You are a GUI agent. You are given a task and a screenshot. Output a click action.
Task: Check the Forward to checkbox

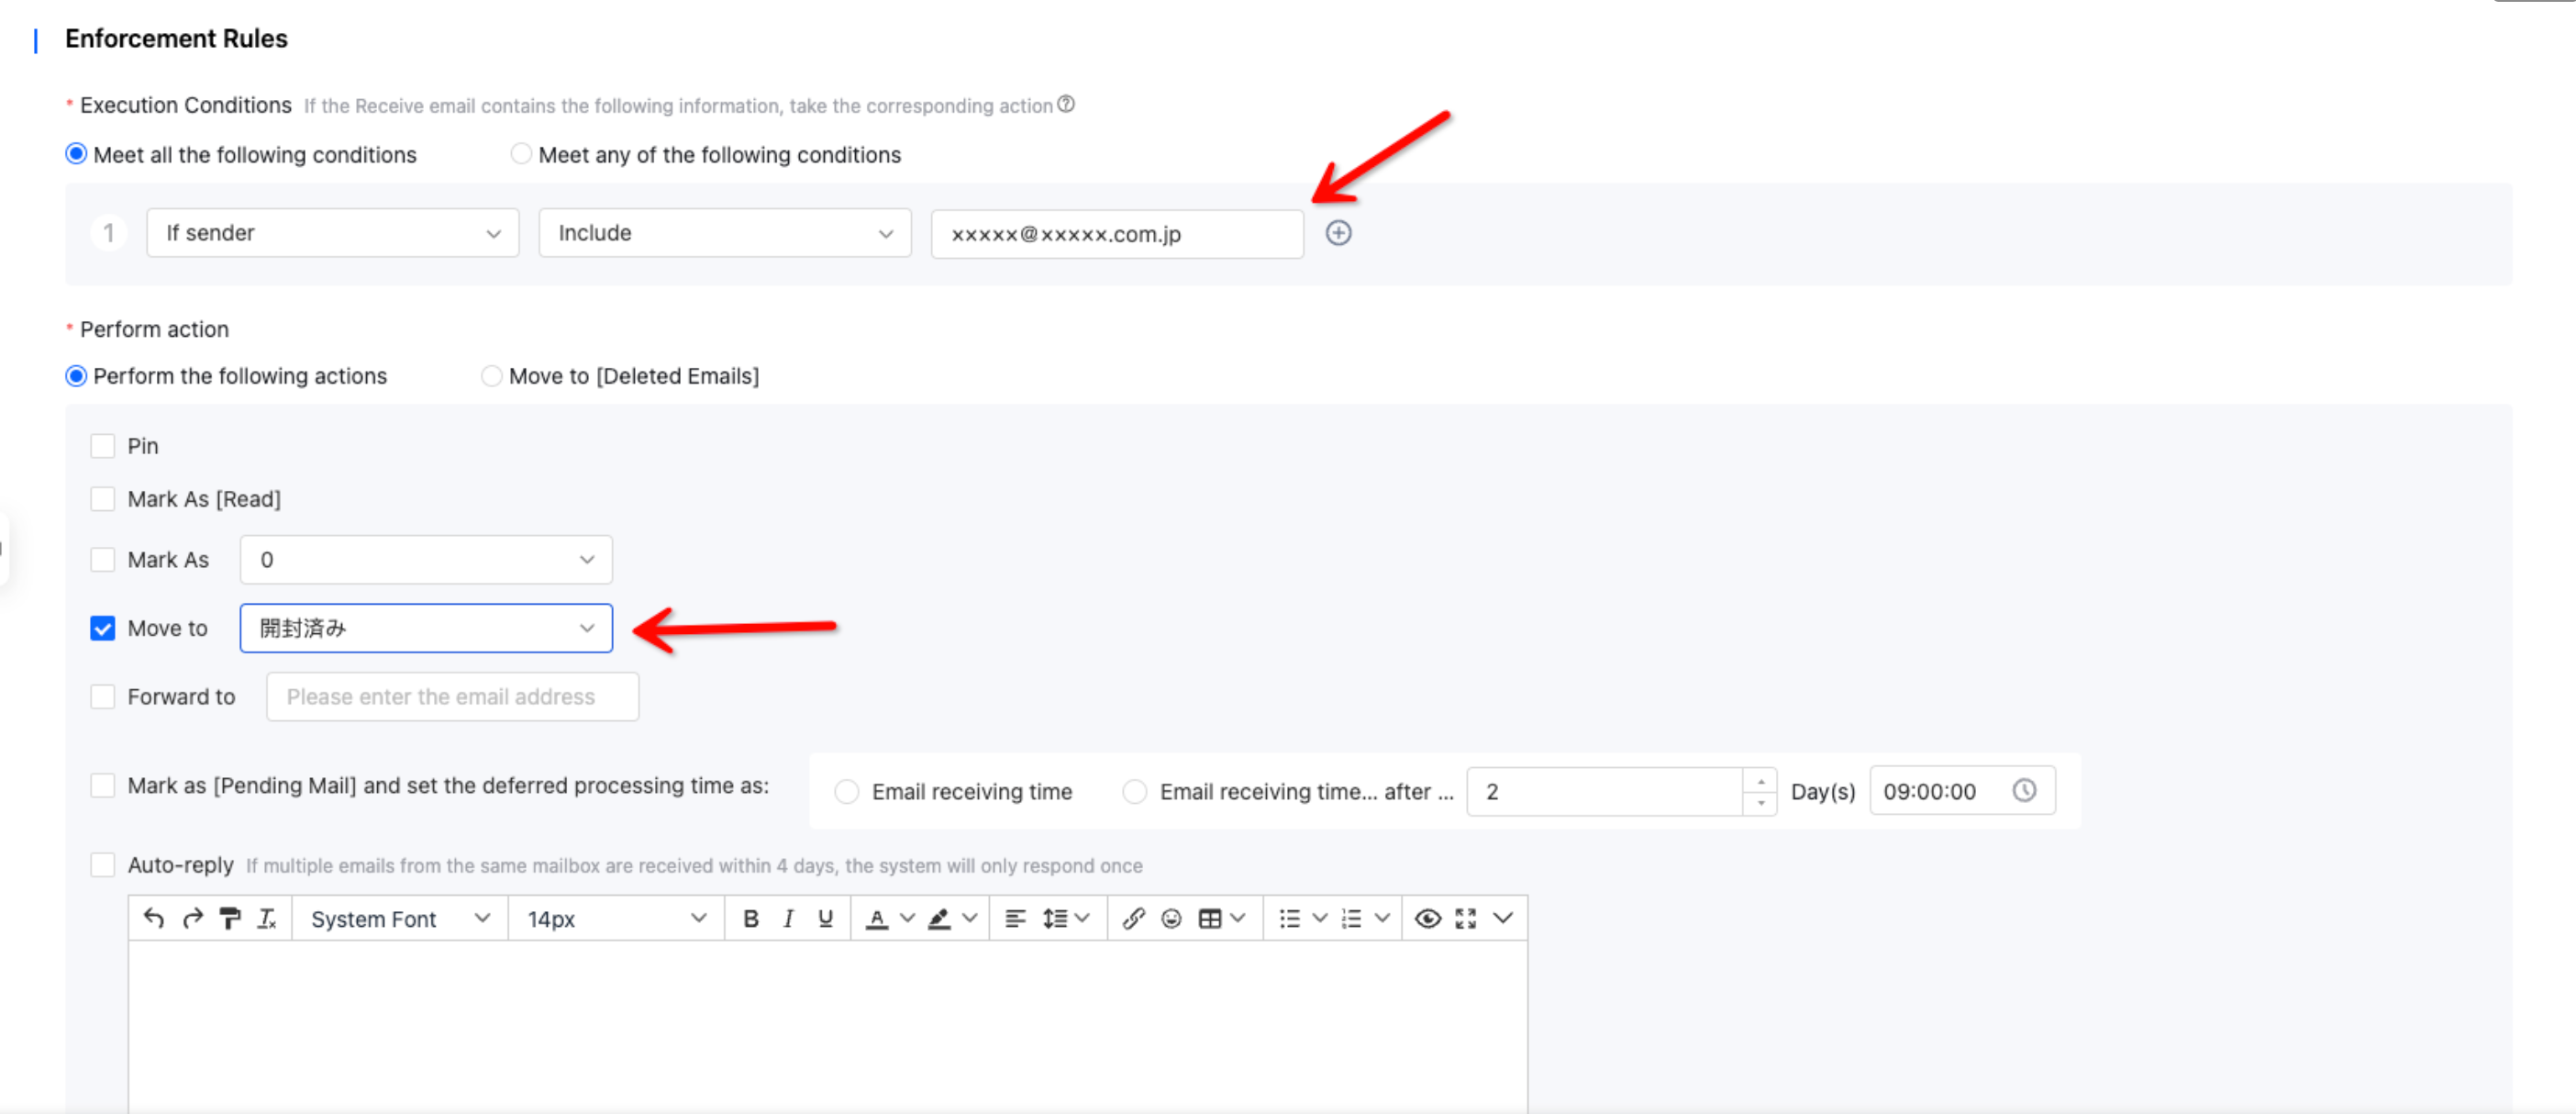102,697
